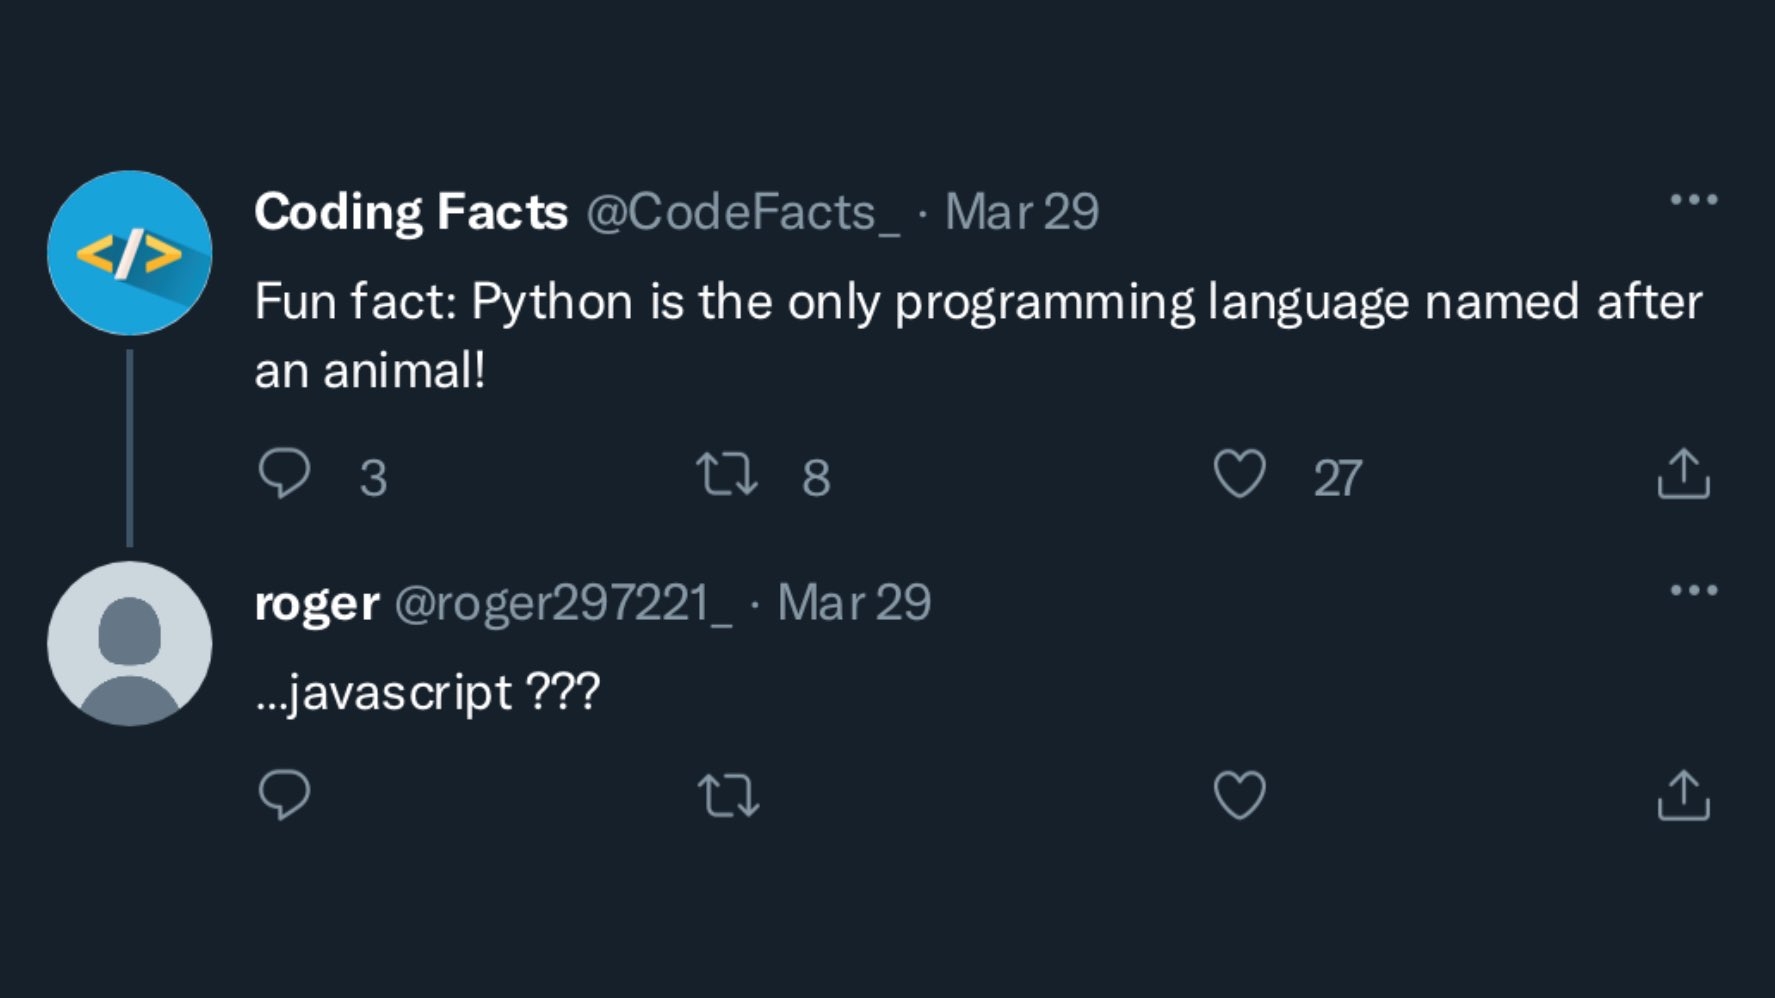Open more options on roger's reply
The width and height of the screenshot is (1775, 998).
1693,591
